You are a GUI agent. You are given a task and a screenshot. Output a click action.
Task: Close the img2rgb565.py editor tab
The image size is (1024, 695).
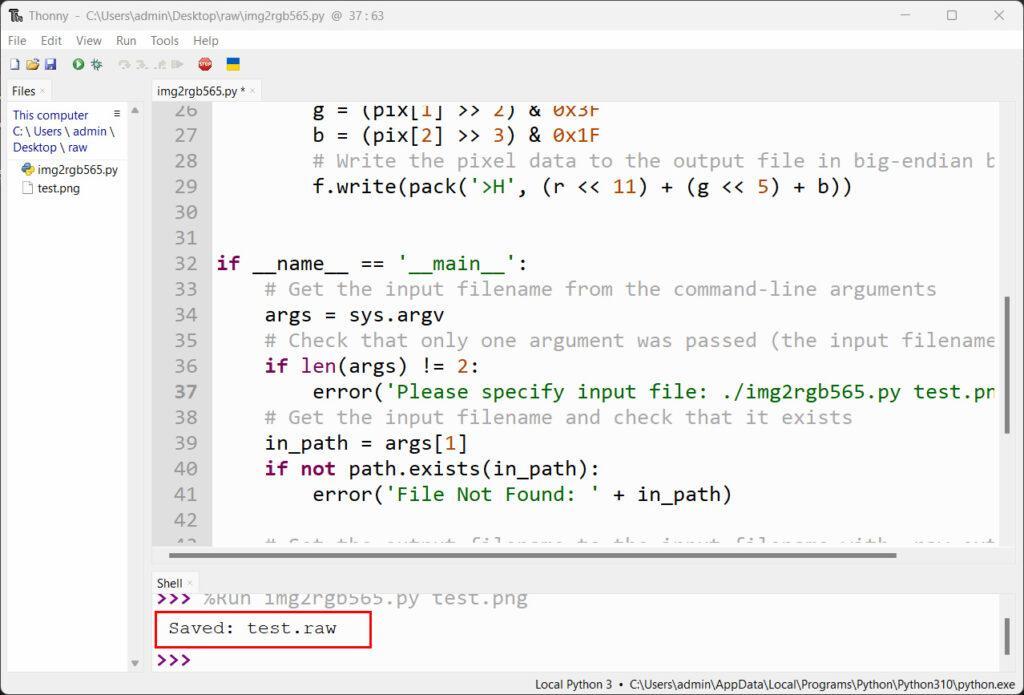click(x=254, y=91)
